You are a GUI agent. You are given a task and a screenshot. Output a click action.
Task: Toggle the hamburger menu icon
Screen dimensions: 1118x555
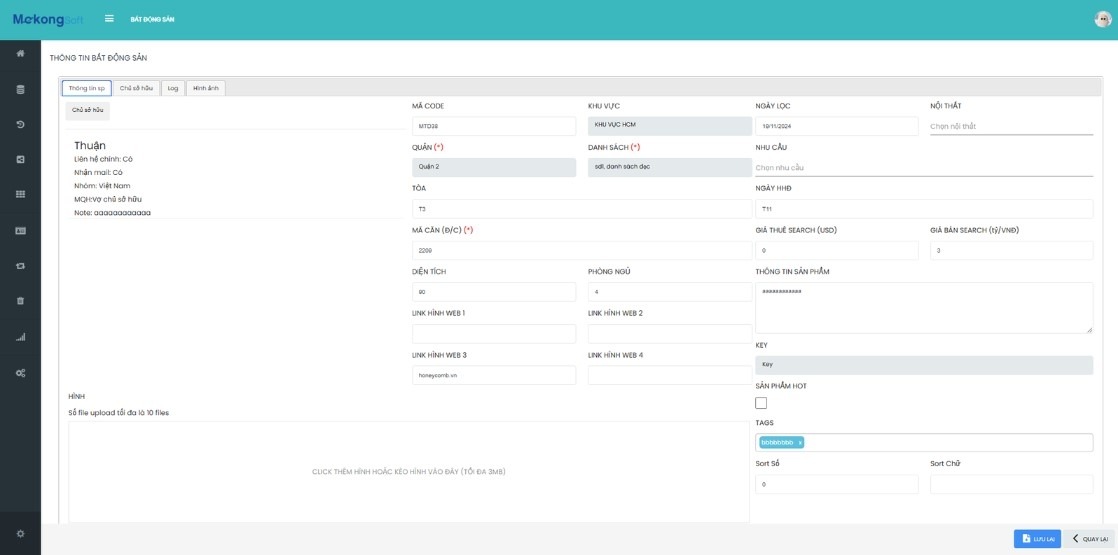point(109,19)
